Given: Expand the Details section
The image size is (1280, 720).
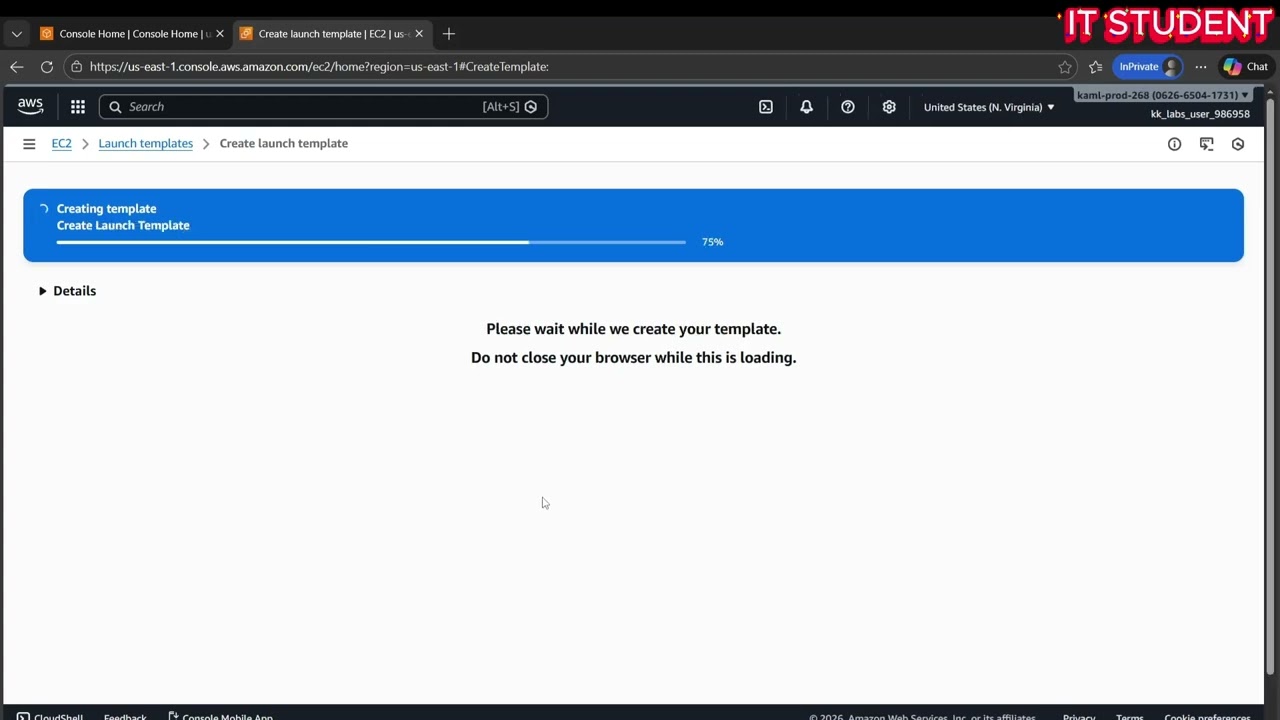Looking at the screenshot, I should (67, 291).
